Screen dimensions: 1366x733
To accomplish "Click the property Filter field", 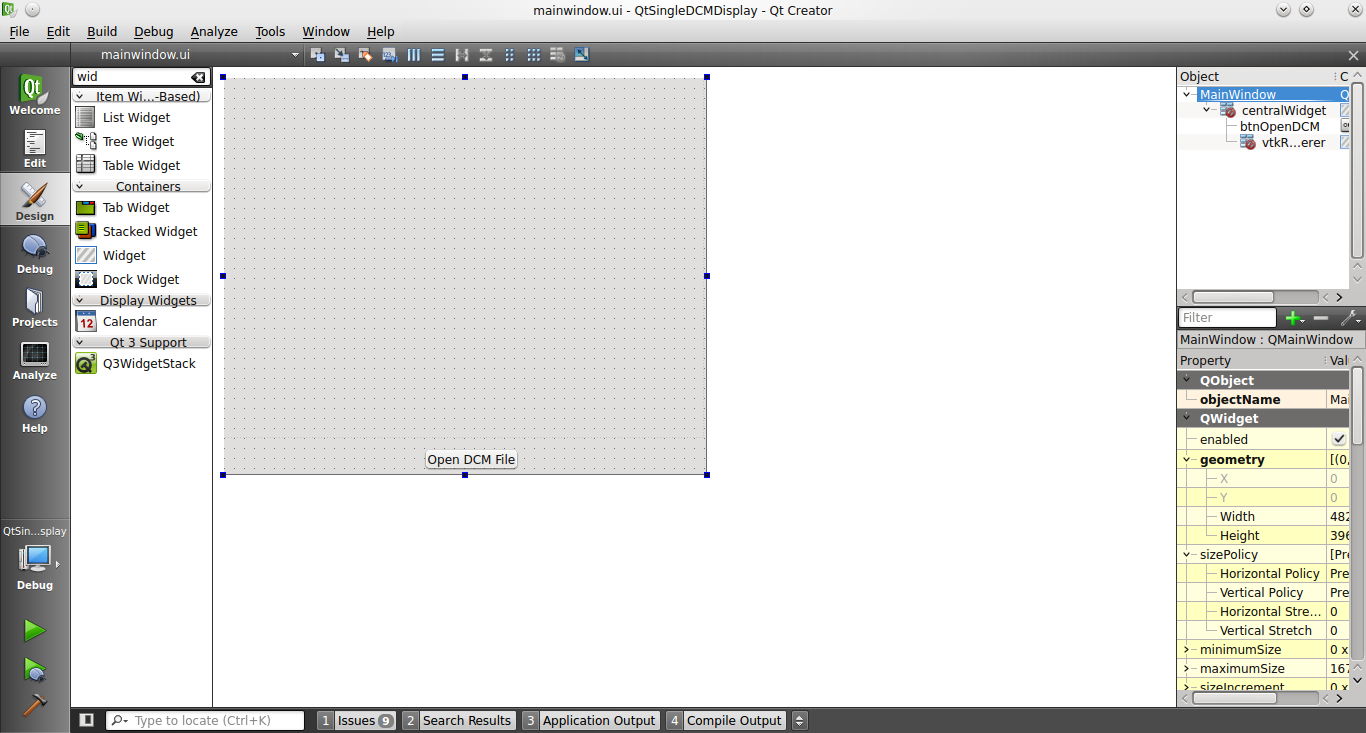I will [x=1228, y=318].
